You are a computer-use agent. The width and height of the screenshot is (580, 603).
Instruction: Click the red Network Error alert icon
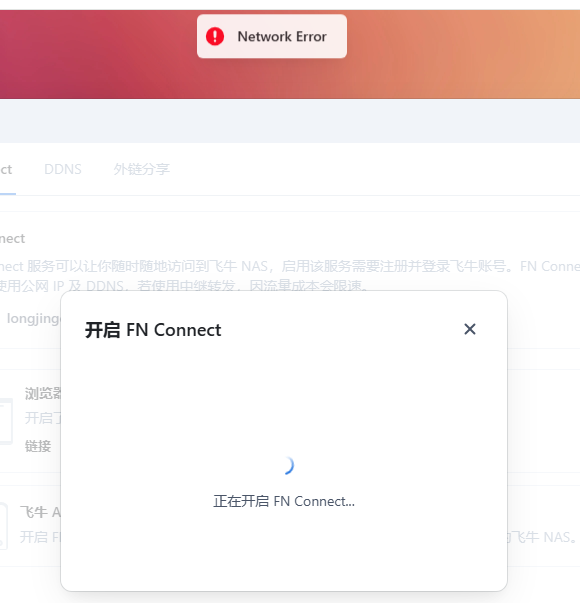(x=215, y=37)
